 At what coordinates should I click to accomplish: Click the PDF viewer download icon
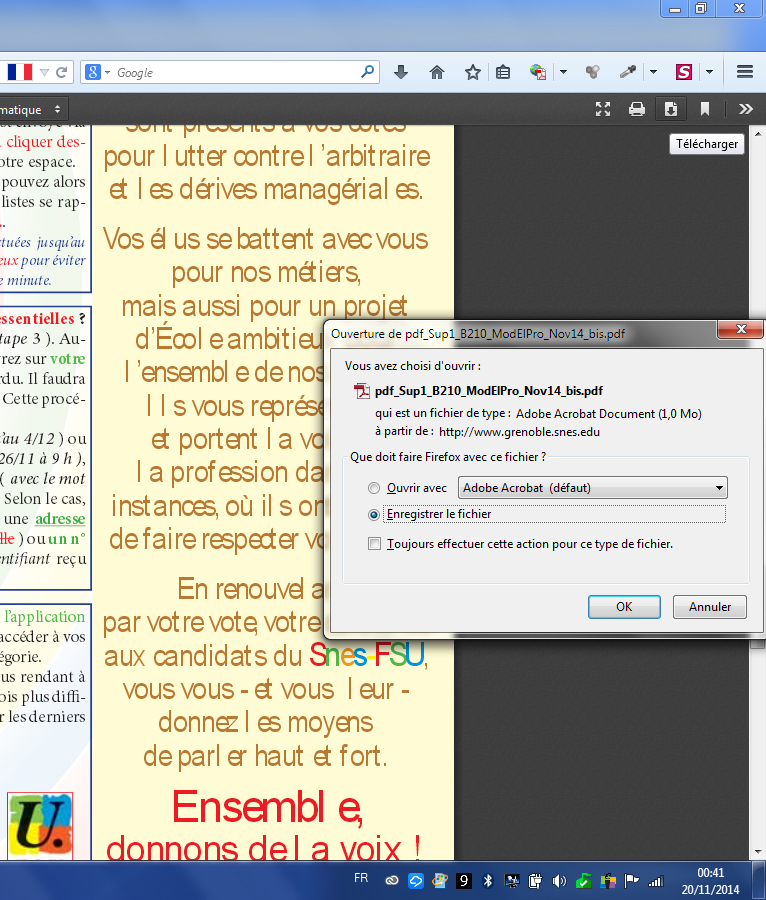point(671,109)
